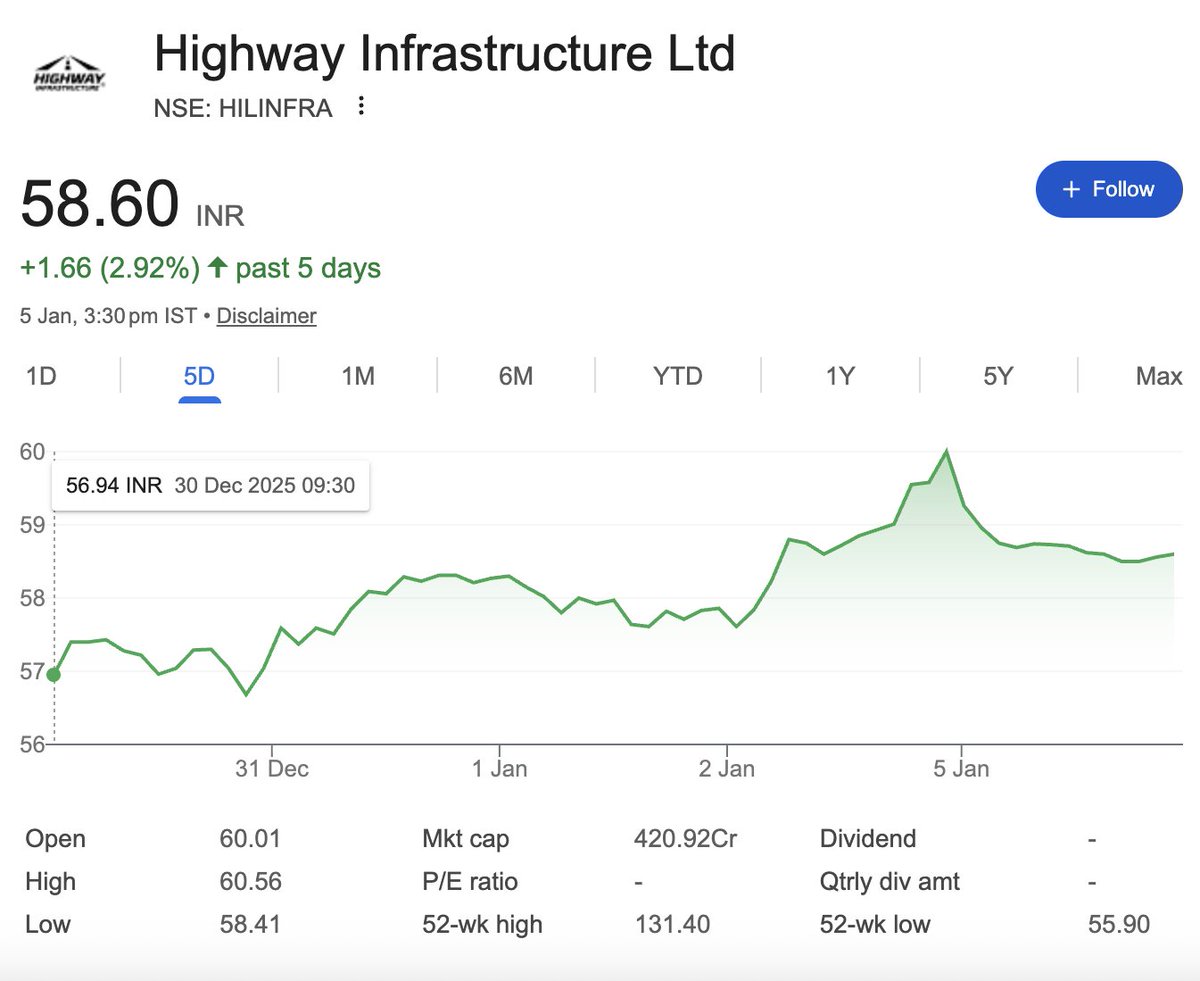Viewport: 1200px width, 981px height.
Task: Open the Disclaimer link
Action: (x=266, y=316)
